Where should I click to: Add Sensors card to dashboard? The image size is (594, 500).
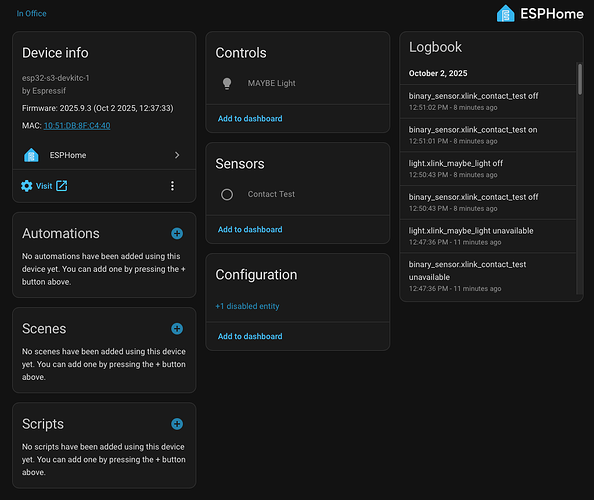tap(250, 230)
